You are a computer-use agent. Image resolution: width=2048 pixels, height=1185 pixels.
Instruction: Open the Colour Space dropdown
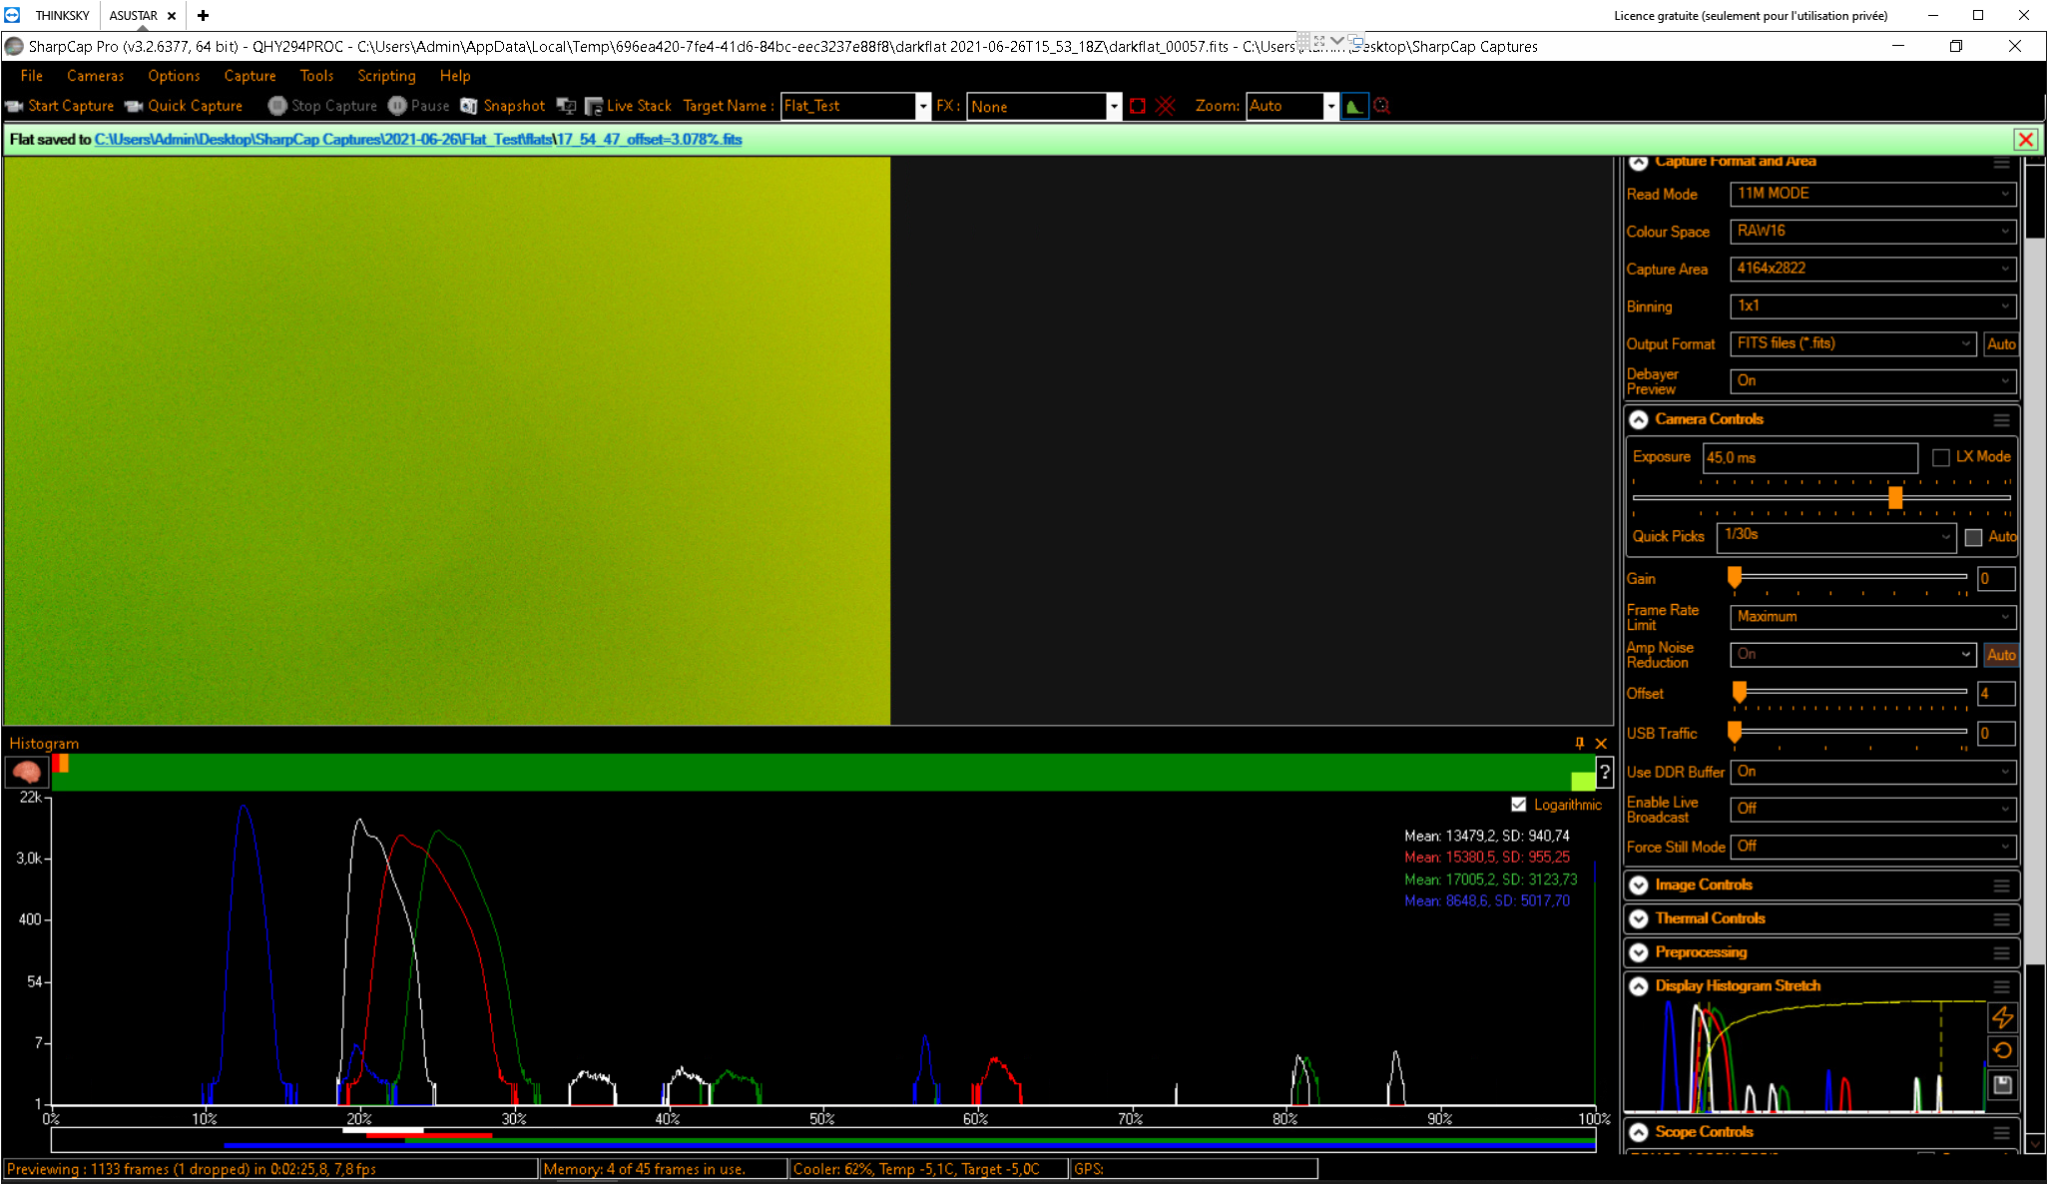click(1872, 231)
